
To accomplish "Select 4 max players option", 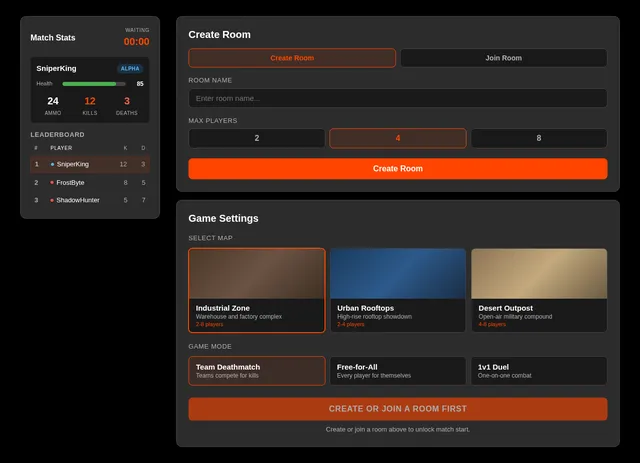I will (398, 138).
